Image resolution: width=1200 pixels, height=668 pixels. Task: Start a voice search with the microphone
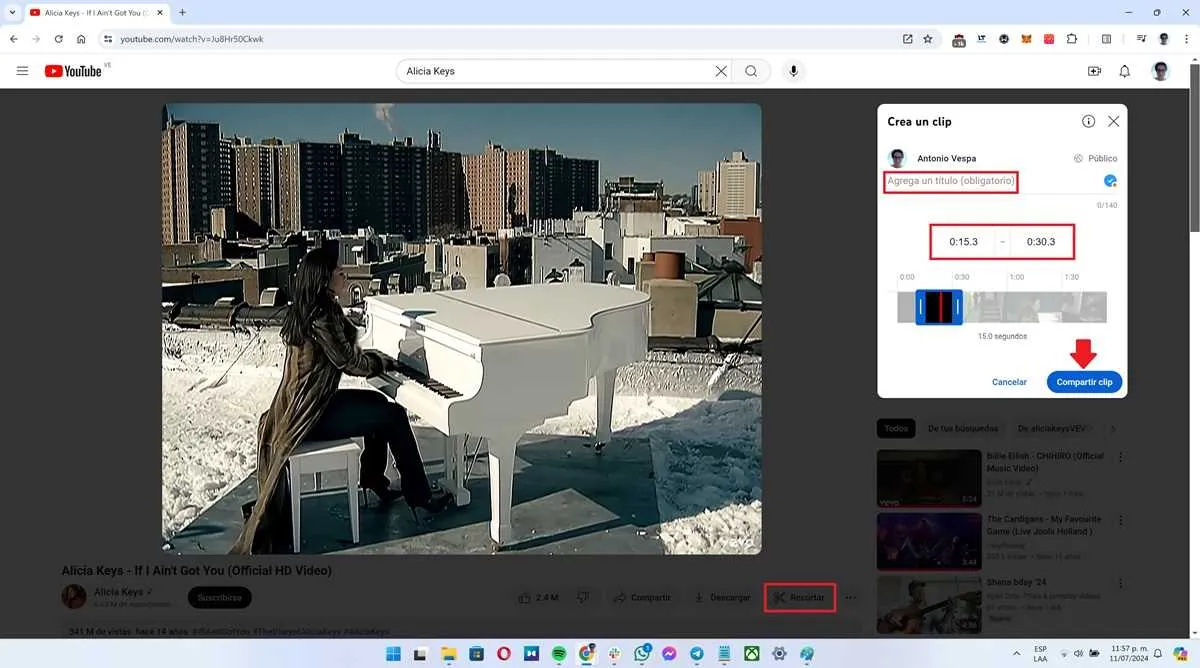[x=793, y=71]
